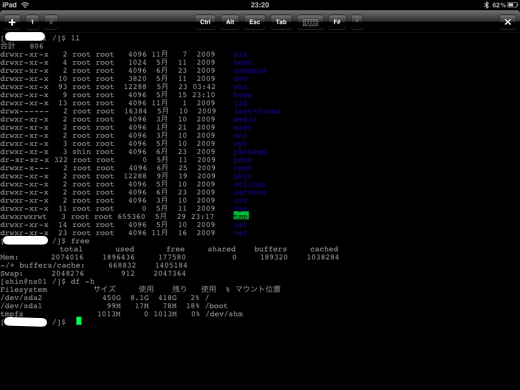Image resolution: width=520 pixels, height=390 pixels.
Task: Click the 'service' directory name
Action: 250,192
